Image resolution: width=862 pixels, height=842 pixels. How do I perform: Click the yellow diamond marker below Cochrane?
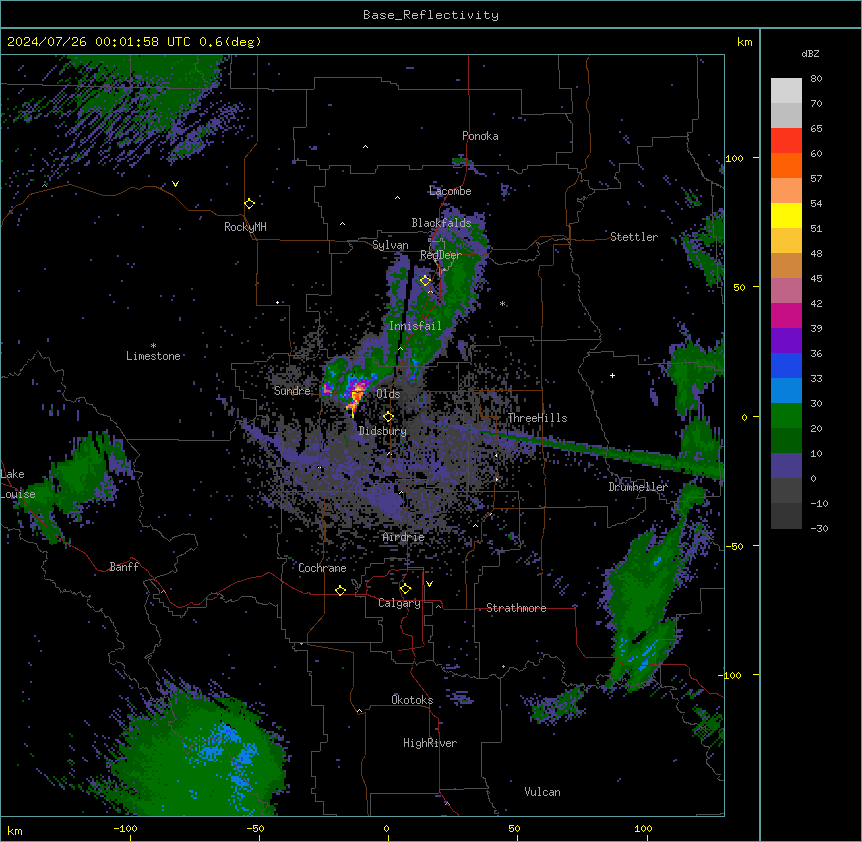point(340,590)
